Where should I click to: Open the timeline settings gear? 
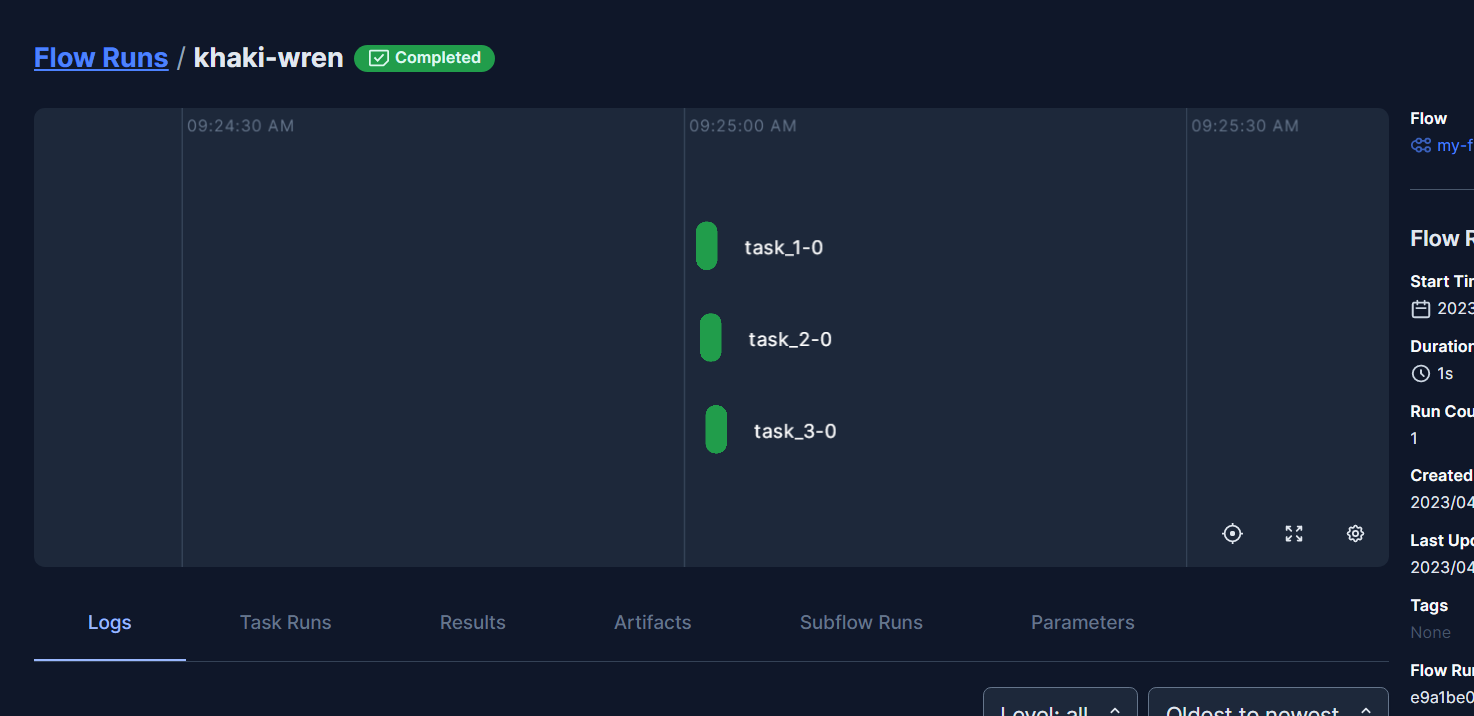(1355, 533)
